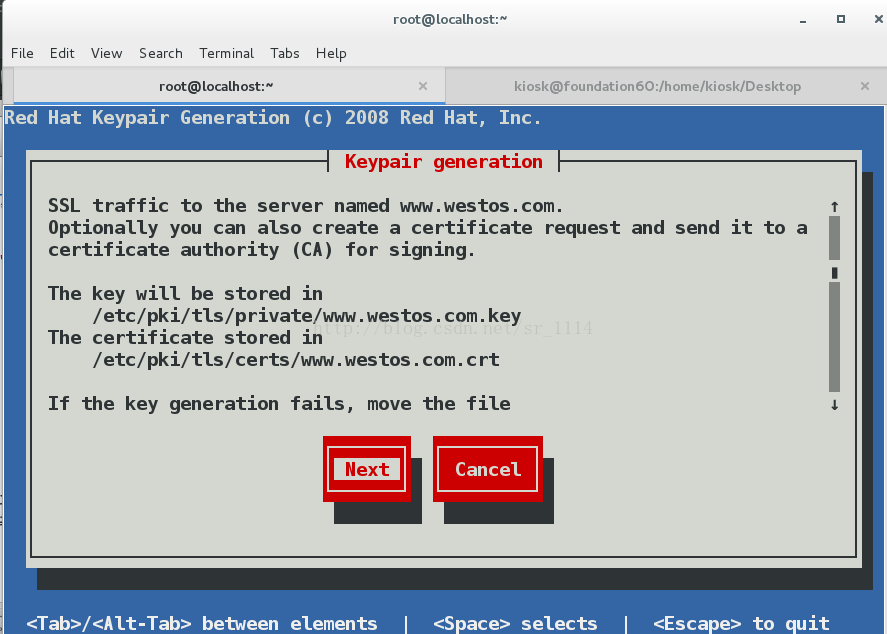The image size is (887, 634).
Task: Click the scroll down arrow in dialog
Action: pos(834,405)
